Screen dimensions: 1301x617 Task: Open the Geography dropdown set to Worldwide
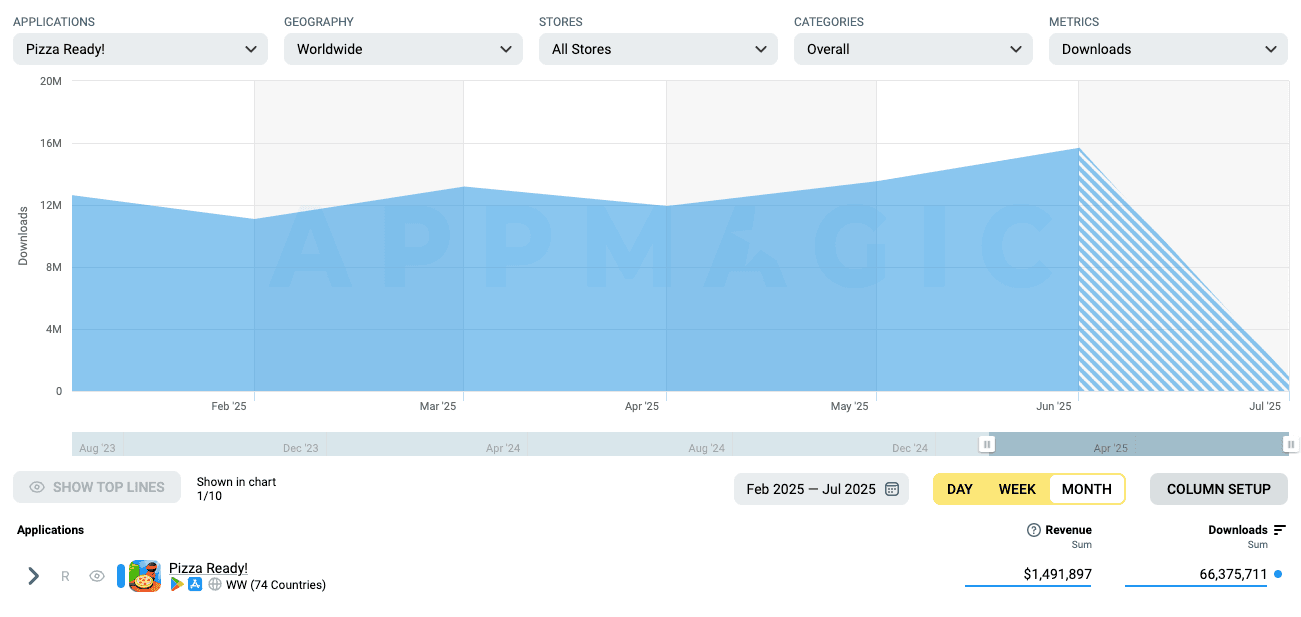click(403, 49)
